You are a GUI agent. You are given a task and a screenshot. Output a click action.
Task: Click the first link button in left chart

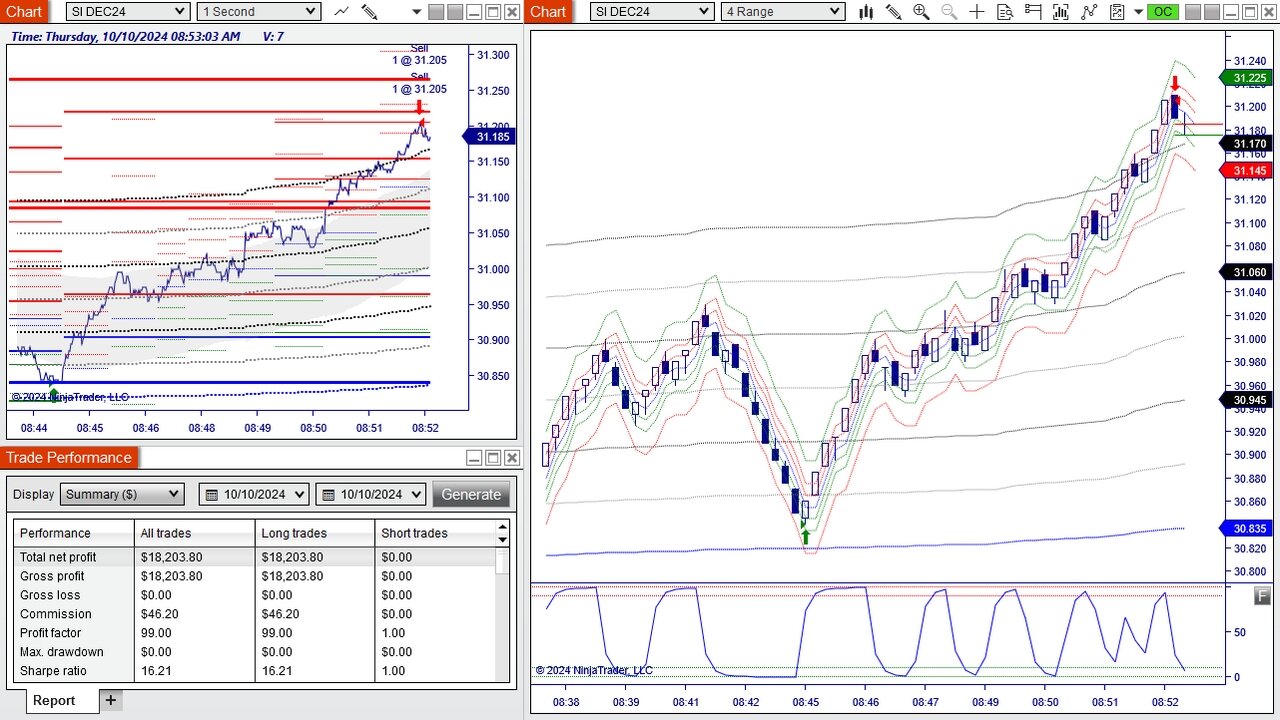coord(436,12)
